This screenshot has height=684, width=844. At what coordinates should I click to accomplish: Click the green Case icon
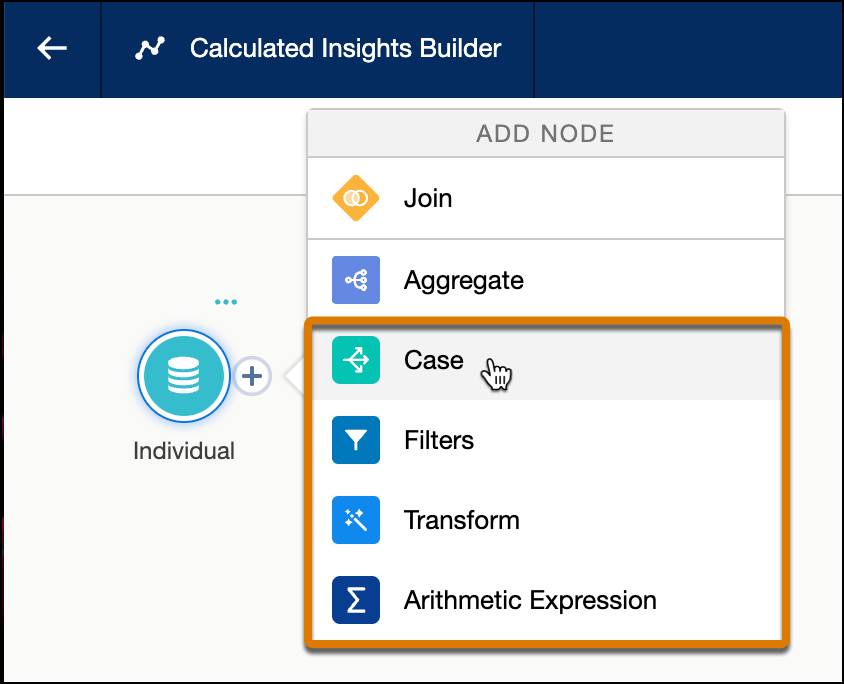pos(356,360)
